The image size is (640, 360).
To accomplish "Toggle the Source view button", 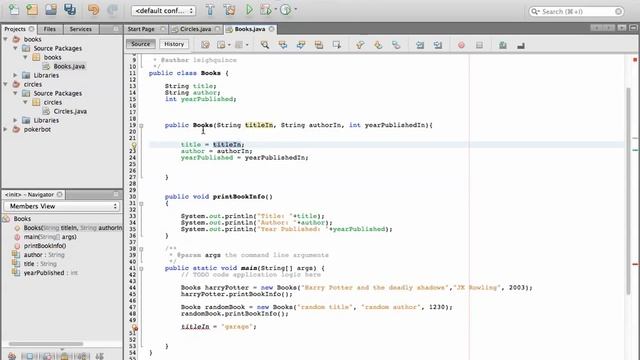I will (x=140, y=44).
